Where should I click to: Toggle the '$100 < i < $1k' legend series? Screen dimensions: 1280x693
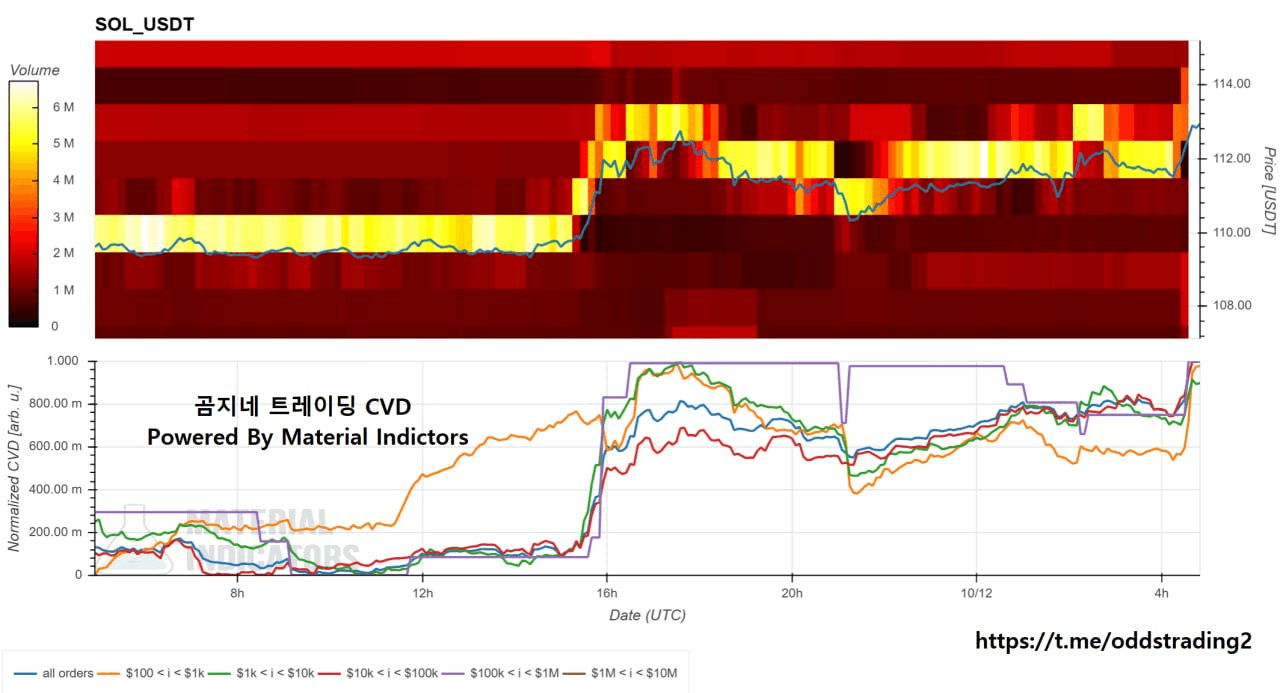pos(150,673)
